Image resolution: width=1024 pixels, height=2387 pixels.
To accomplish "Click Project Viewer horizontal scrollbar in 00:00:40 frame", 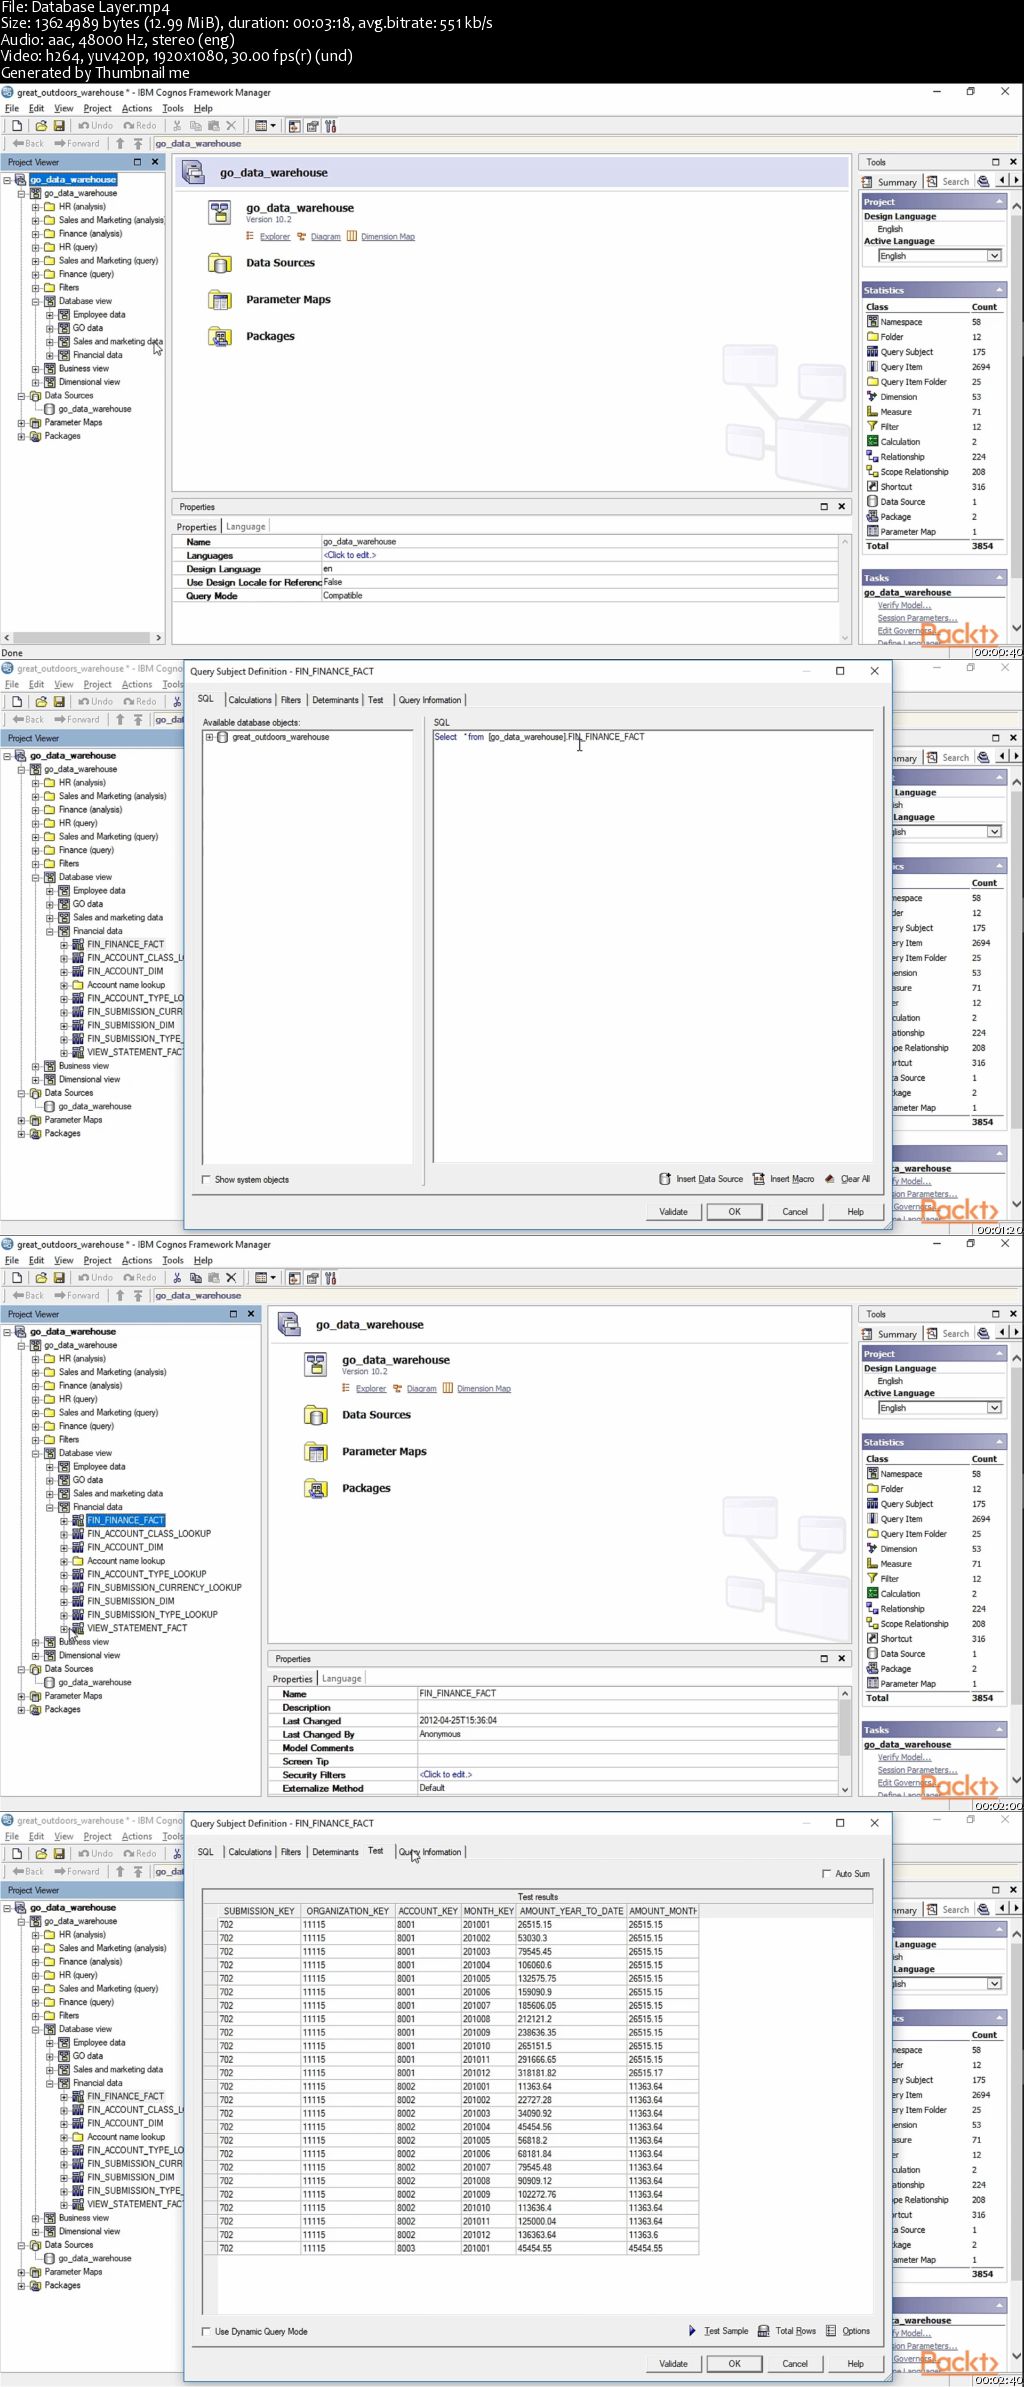I will pyautogui.click(x=82, y=637).
